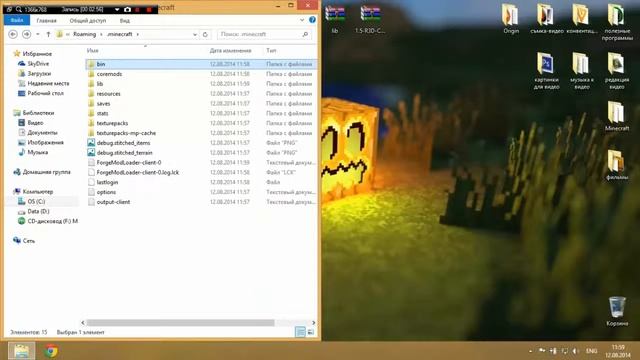640x360 pixels.
Task: Click the recorder zoom magnifier icon
Action: click(x=19, y=9)
